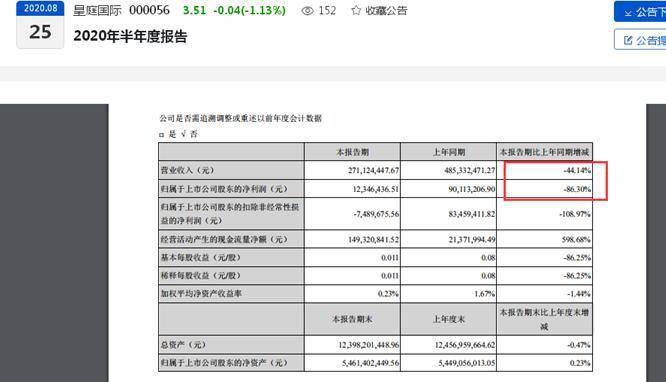Click the value 90,113,206.90
The height and width of the screenshot is (382, 666).
click(472, 189)
